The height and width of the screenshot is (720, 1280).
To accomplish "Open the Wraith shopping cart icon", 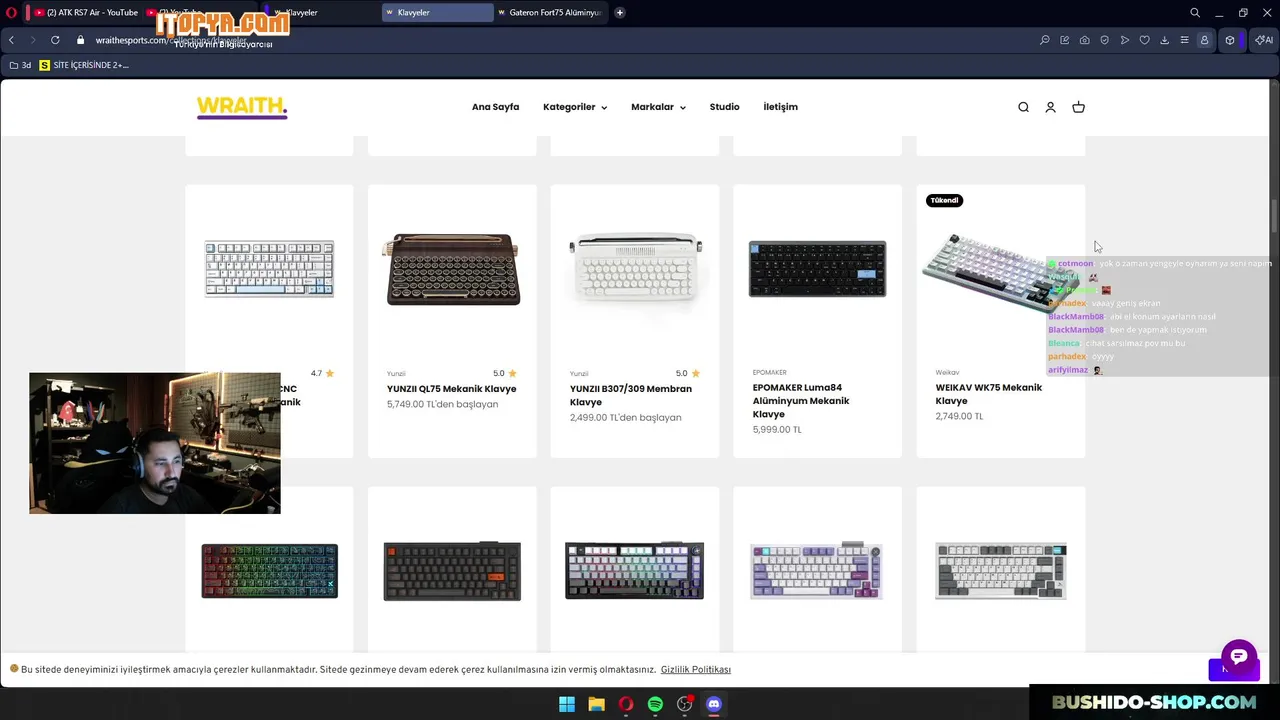I will 1078,107.
